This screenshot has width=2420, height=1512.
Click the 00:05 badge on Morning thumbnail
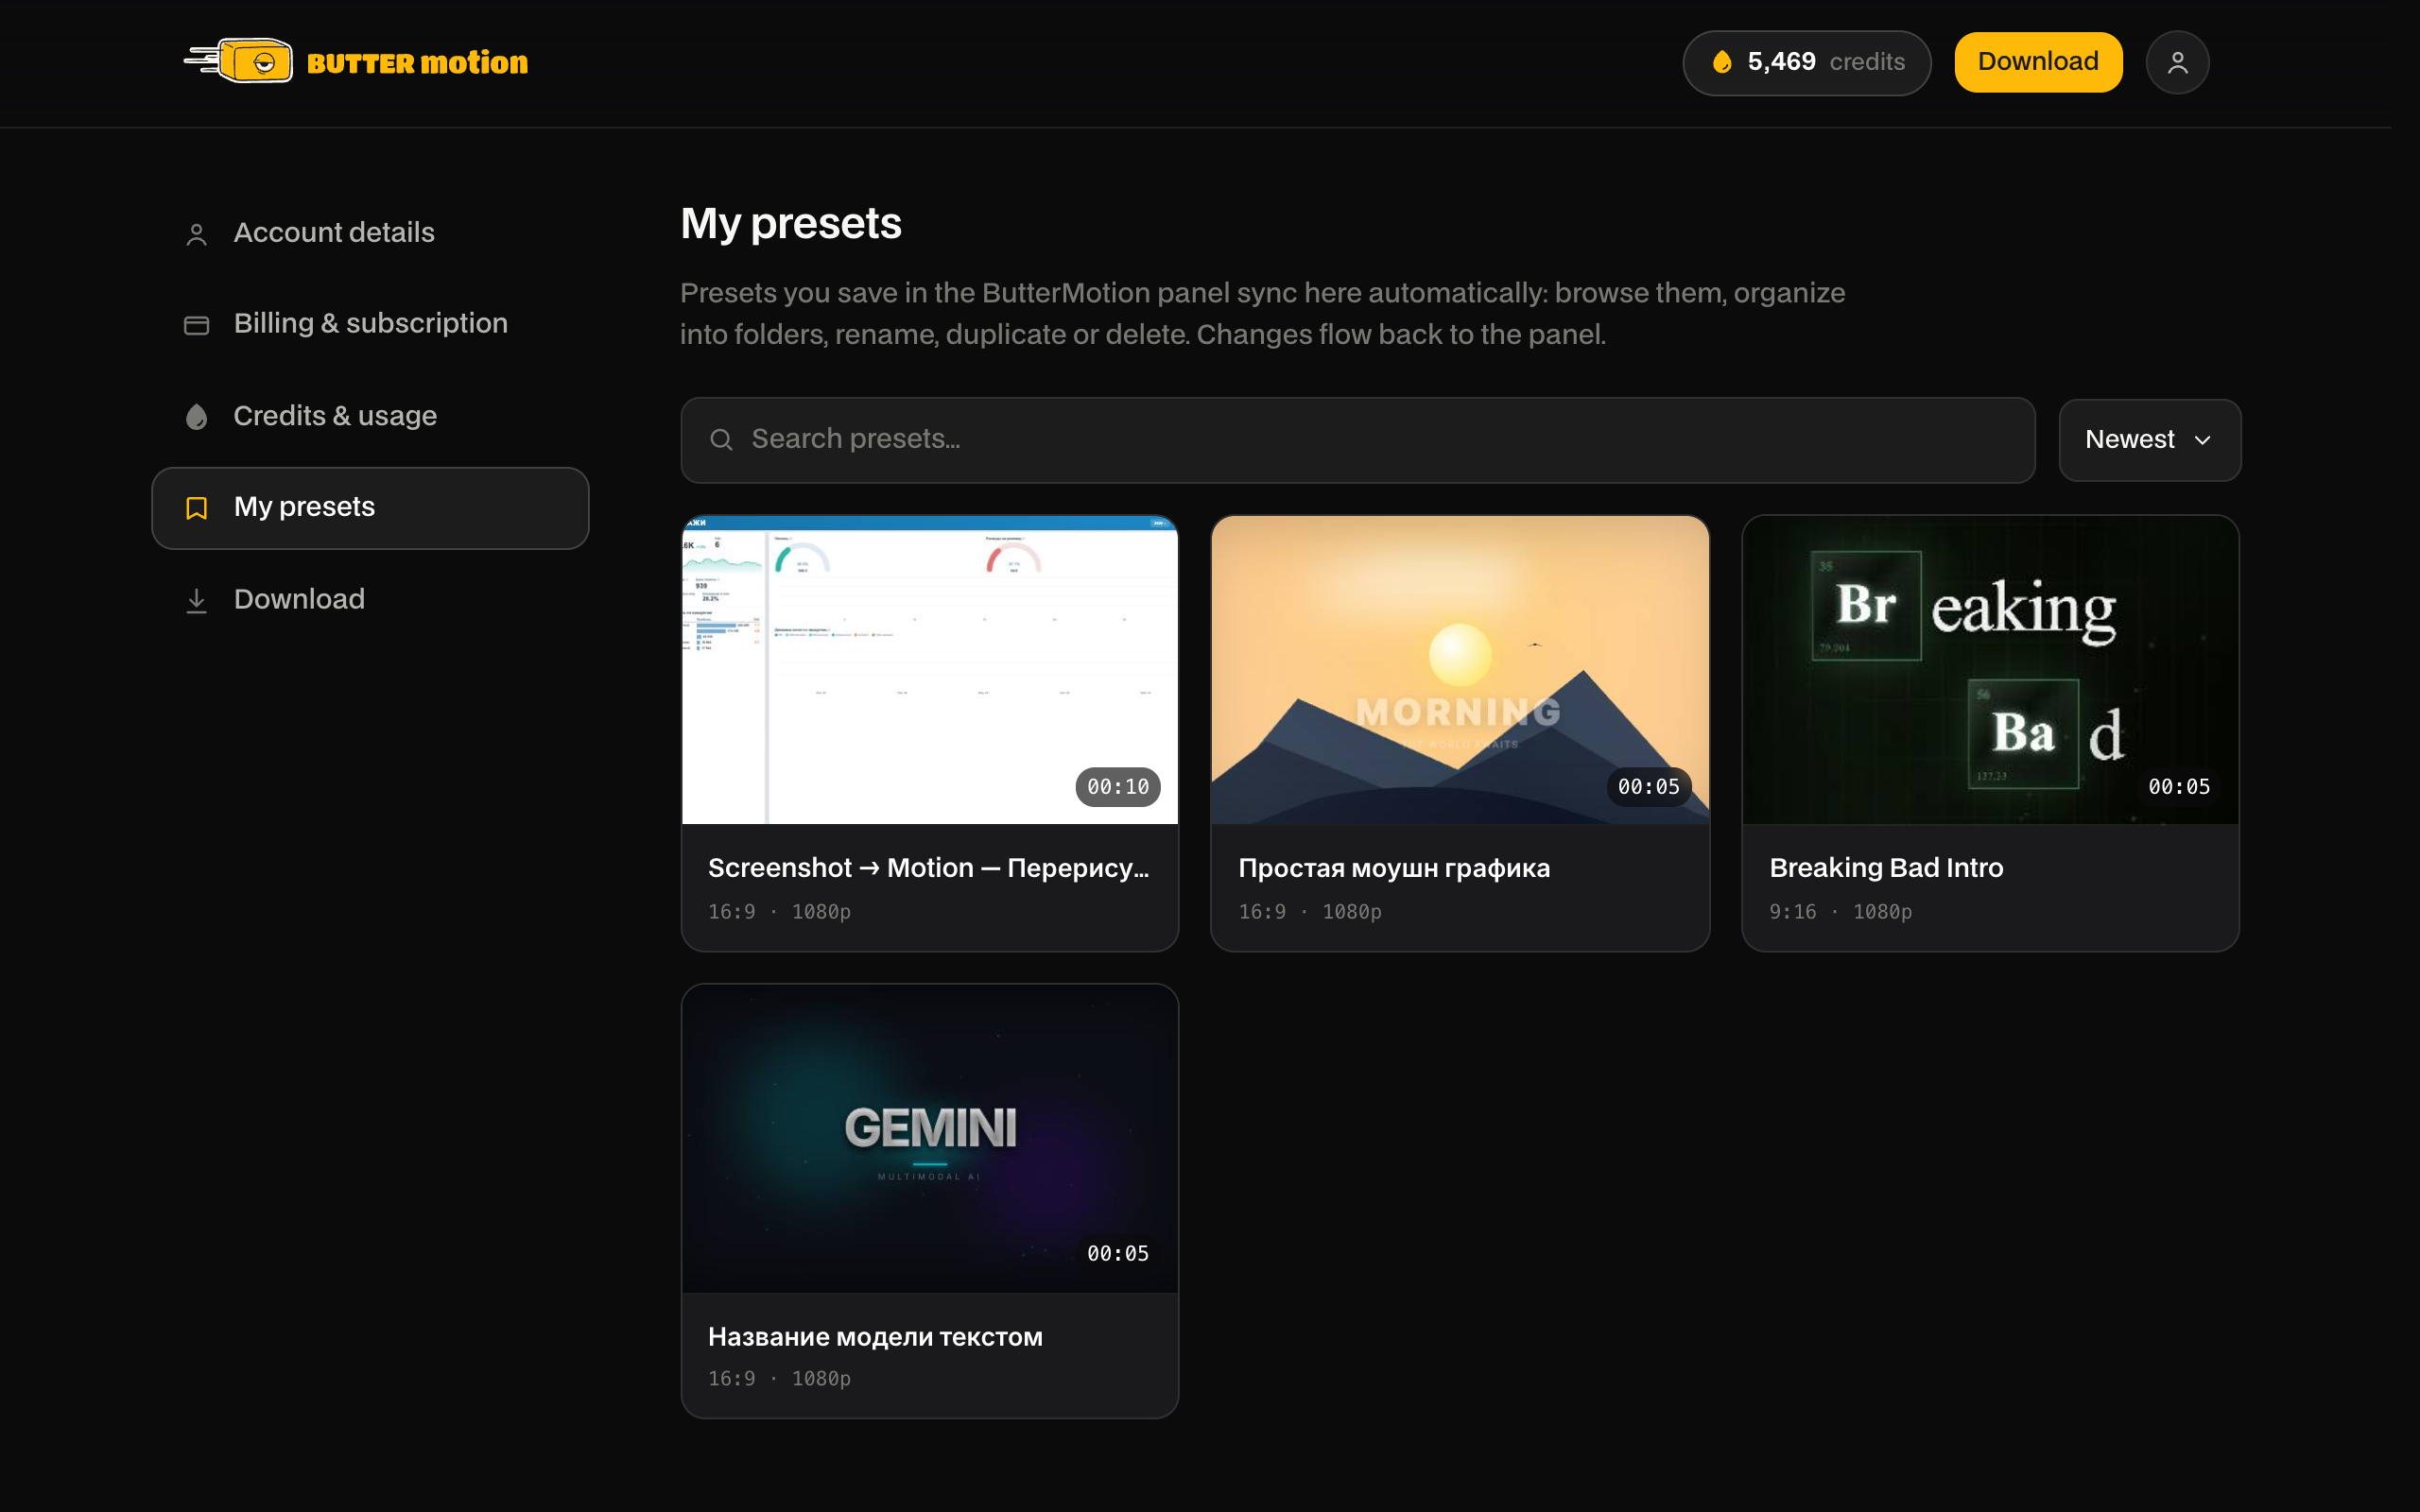pyautogui.click(x=1649, y=787)
